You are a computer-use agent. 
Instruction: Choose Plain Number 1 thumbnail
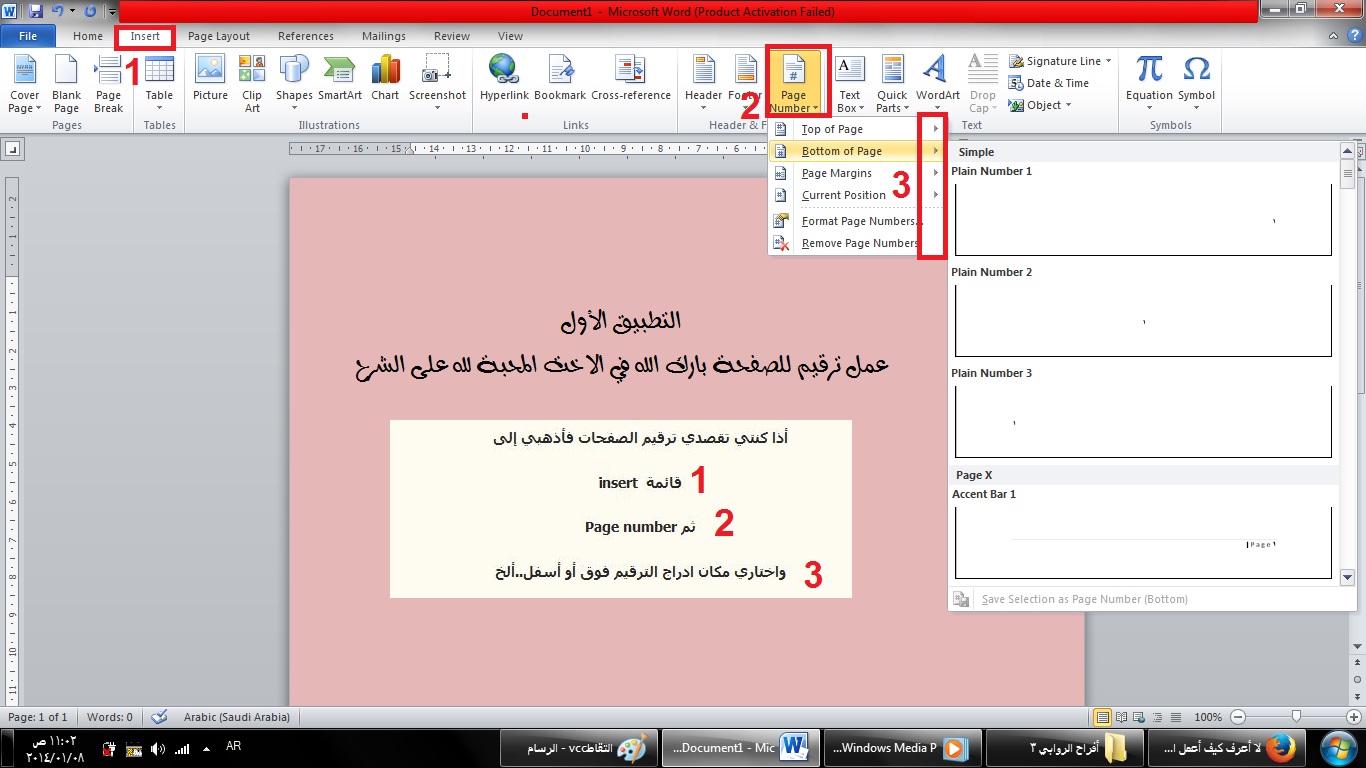(1143, 219)
